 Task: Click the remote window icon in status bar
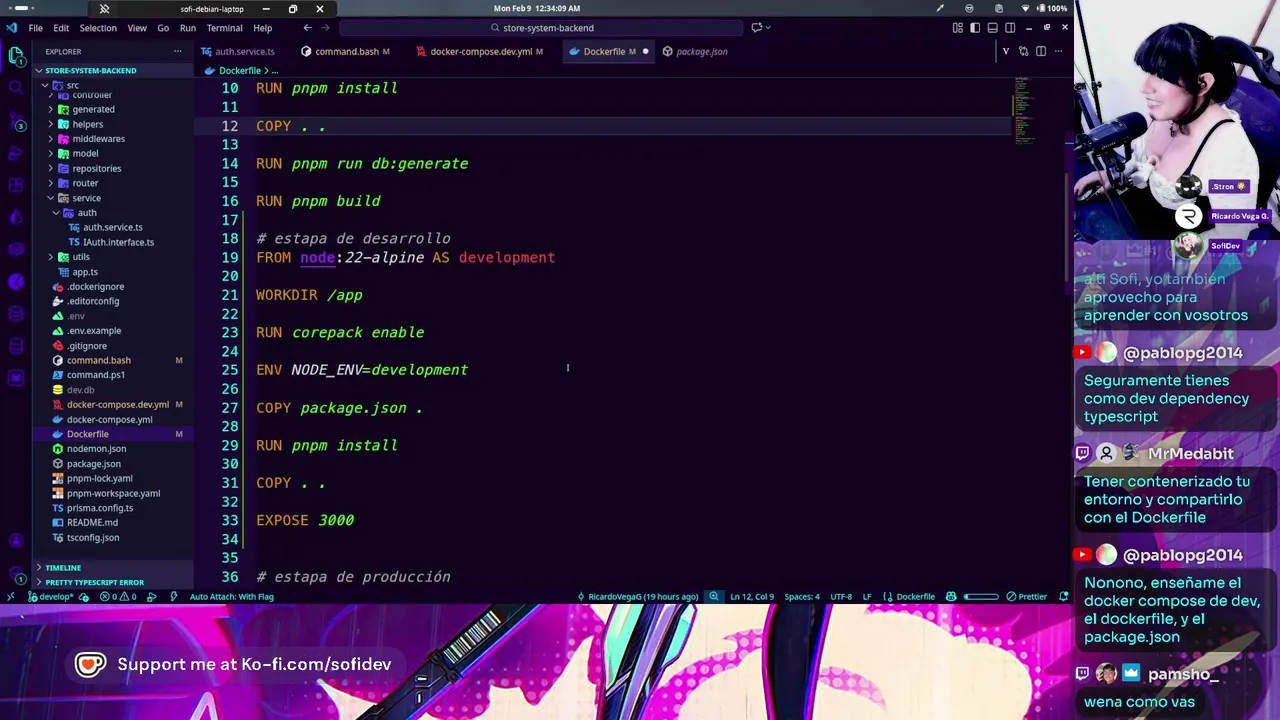coord(10,597)
